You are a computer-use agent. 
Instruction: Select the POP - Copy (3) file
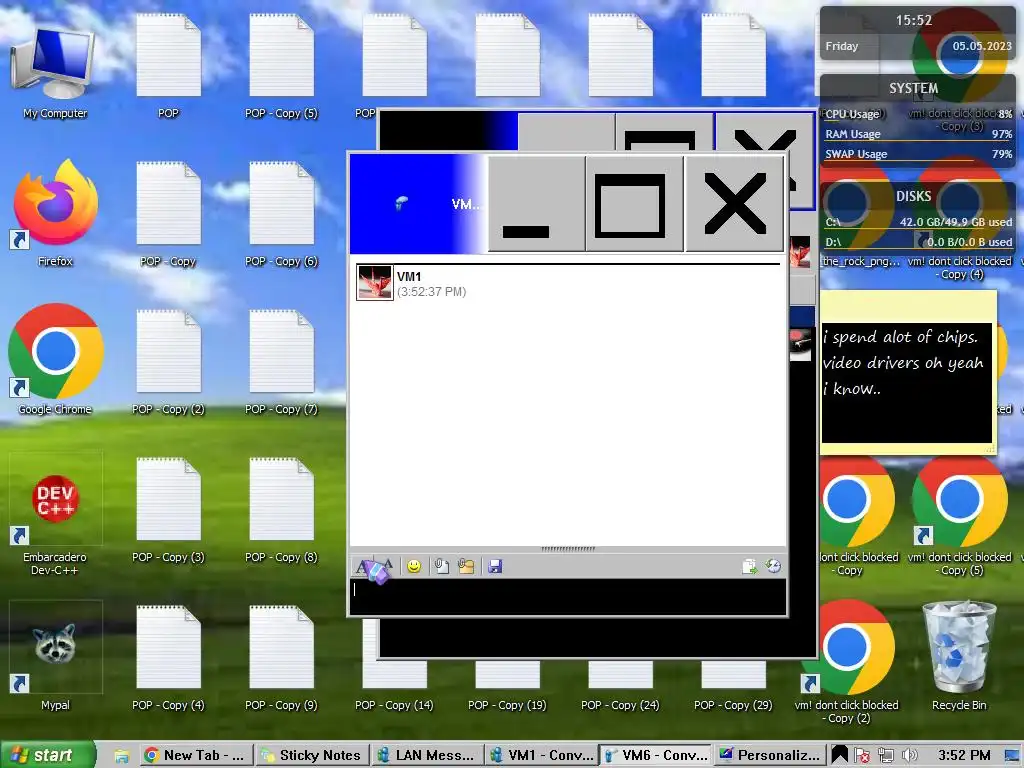[x=168, y=511]
